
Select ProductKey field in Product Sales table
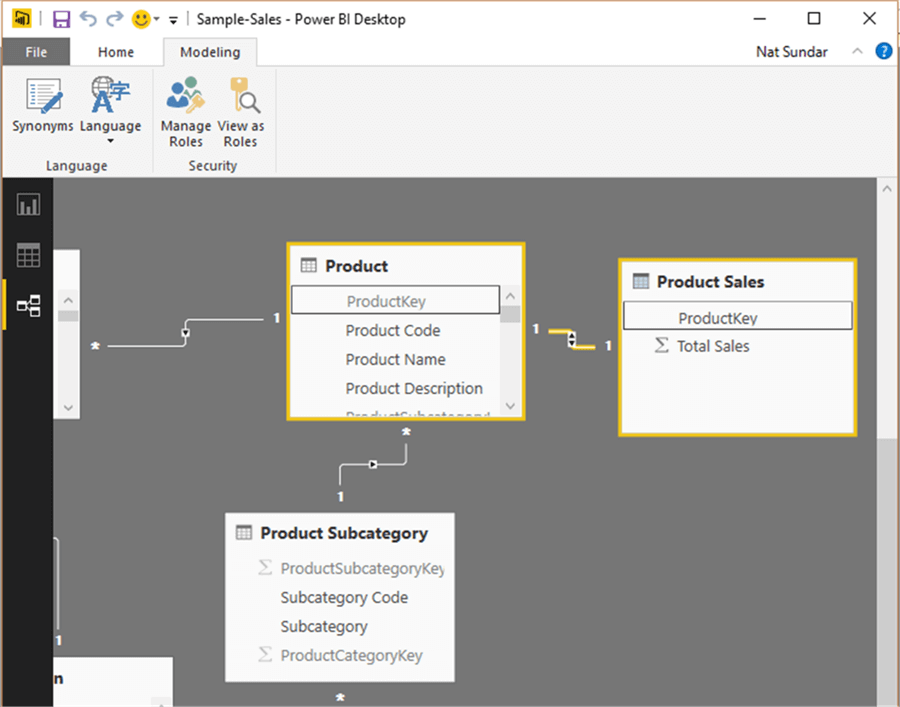click(x=738, y=316)
